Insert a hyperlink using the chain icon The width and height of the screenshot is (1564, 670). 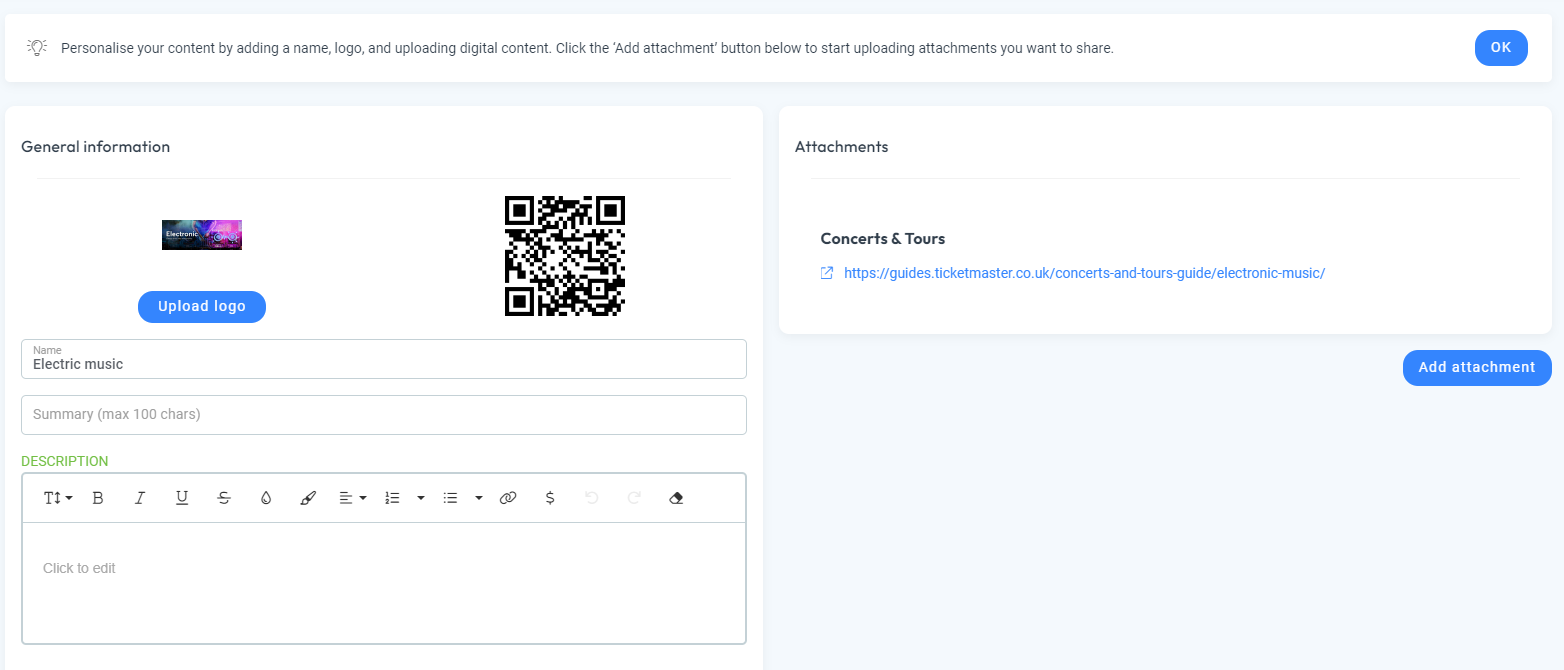coord(508,497)
